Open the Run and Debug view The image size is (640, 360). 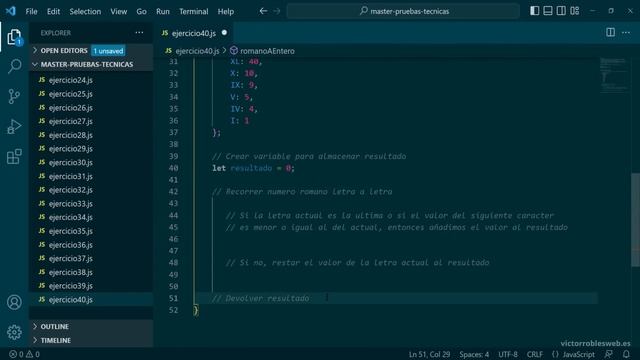pyautogui.click(x=14, y=127)
